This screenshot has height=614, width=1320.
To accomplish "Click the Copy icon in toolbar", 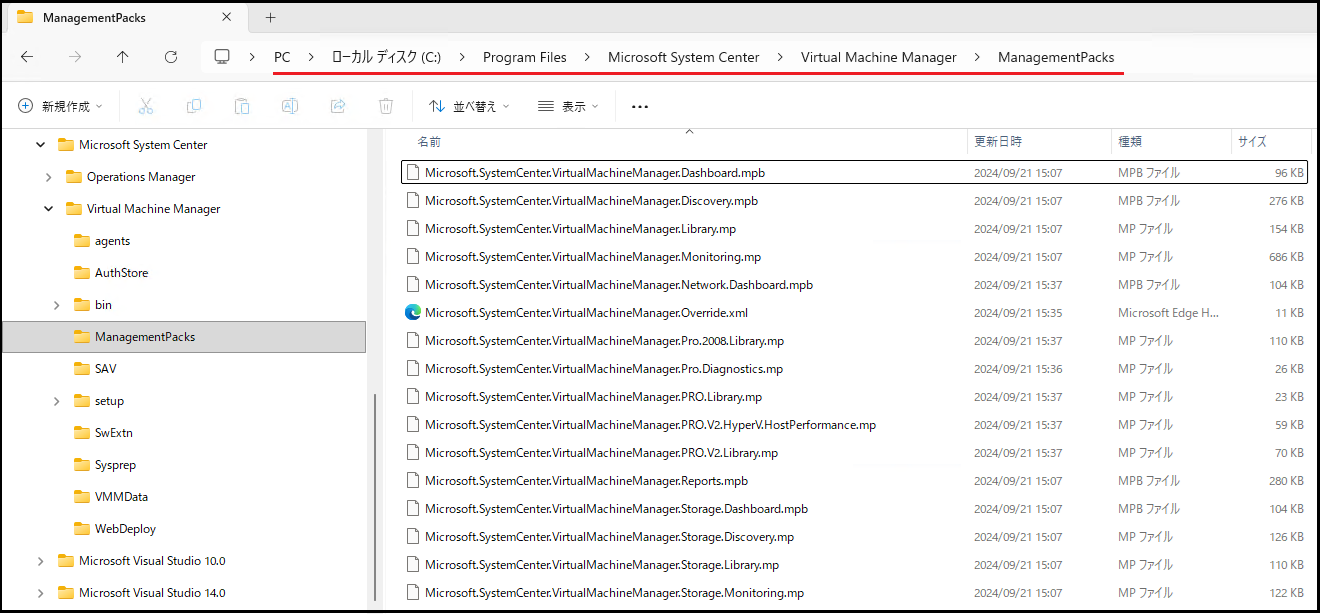I will 194,106.
